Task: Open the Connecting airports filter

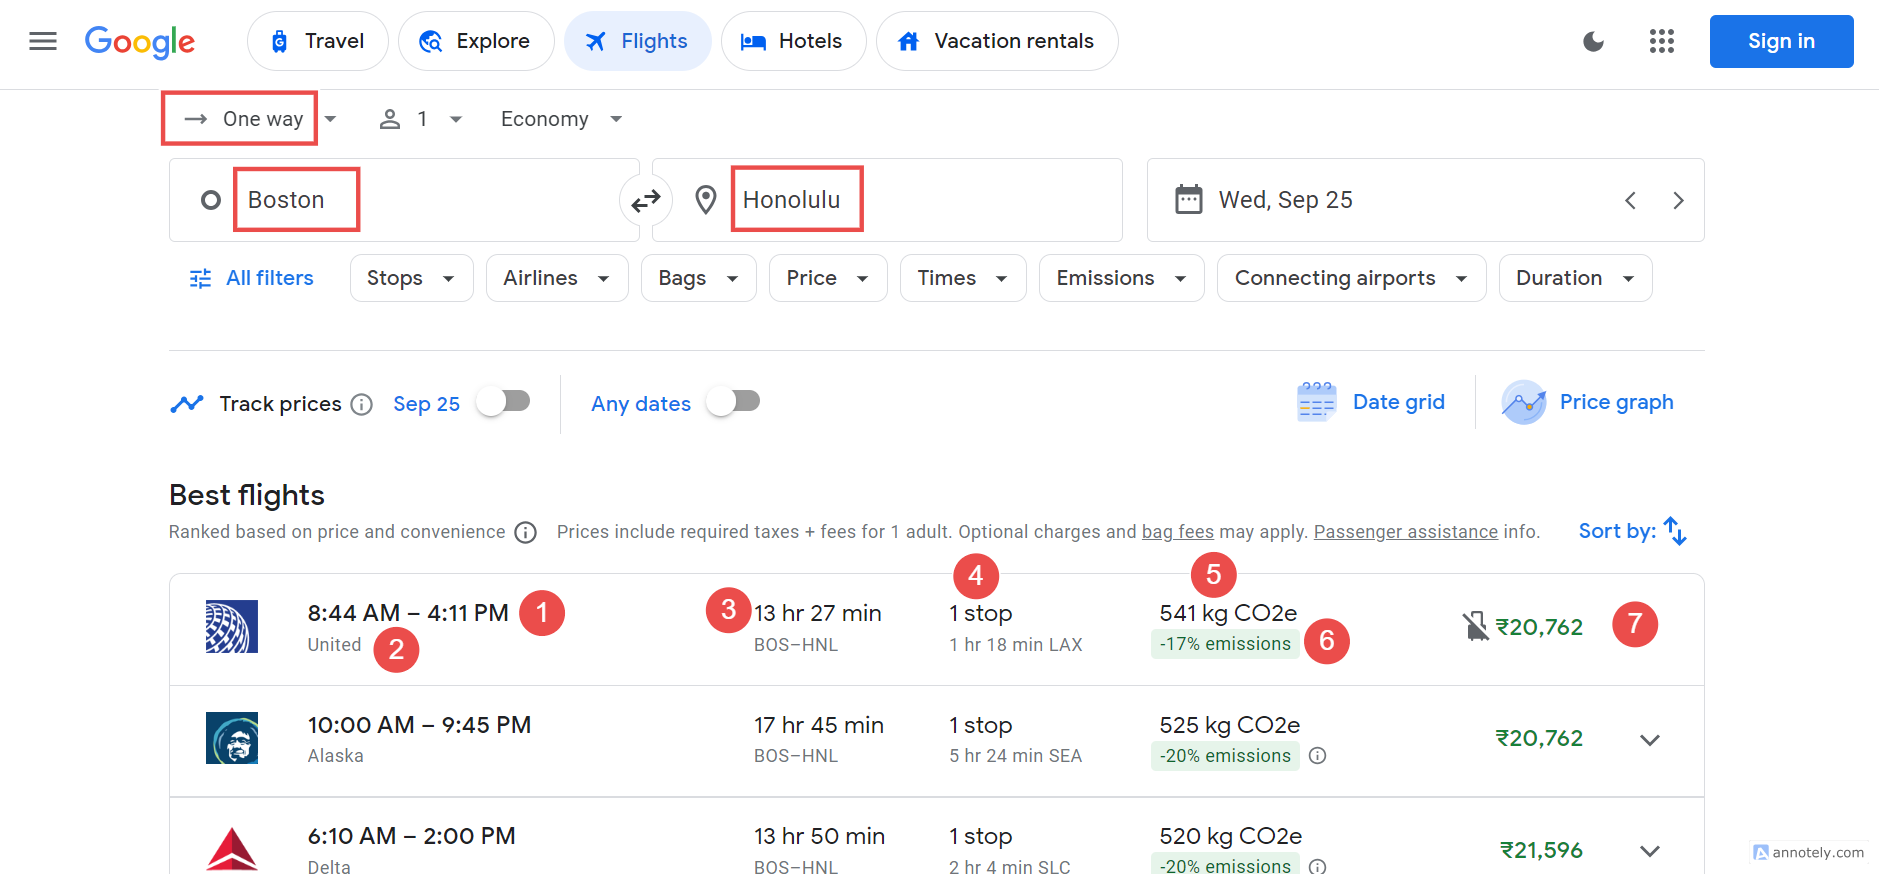Action: coord(1351,278)
